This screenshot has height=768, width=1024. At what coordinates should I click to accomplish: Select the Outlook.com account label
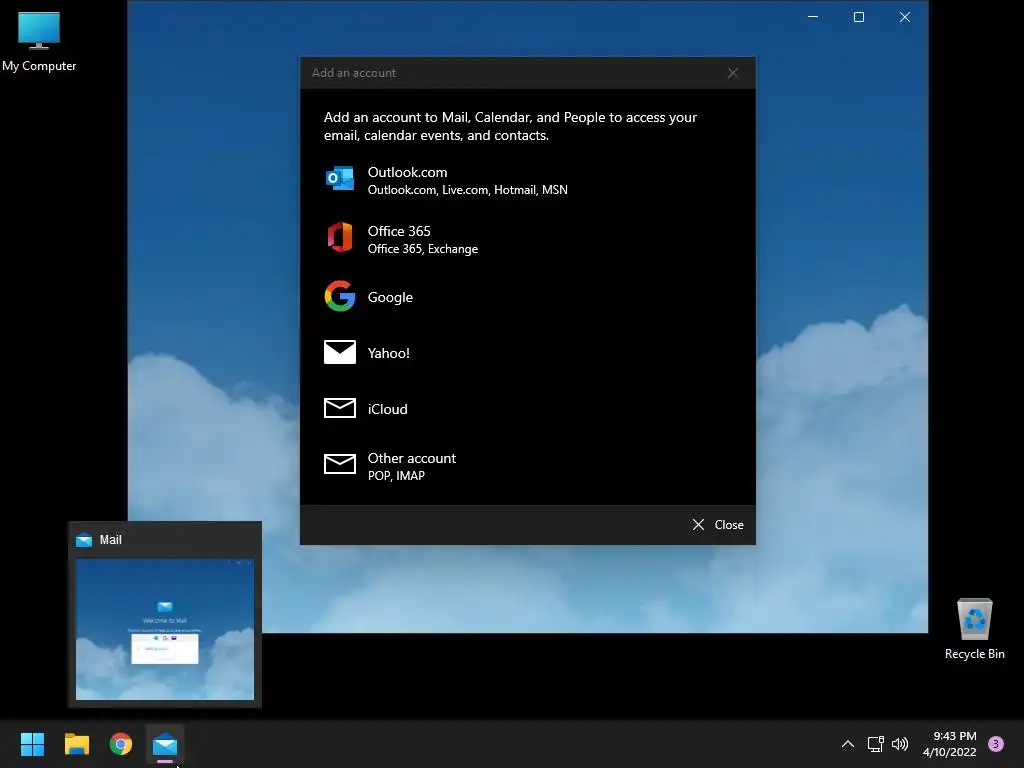coord(408,172)
